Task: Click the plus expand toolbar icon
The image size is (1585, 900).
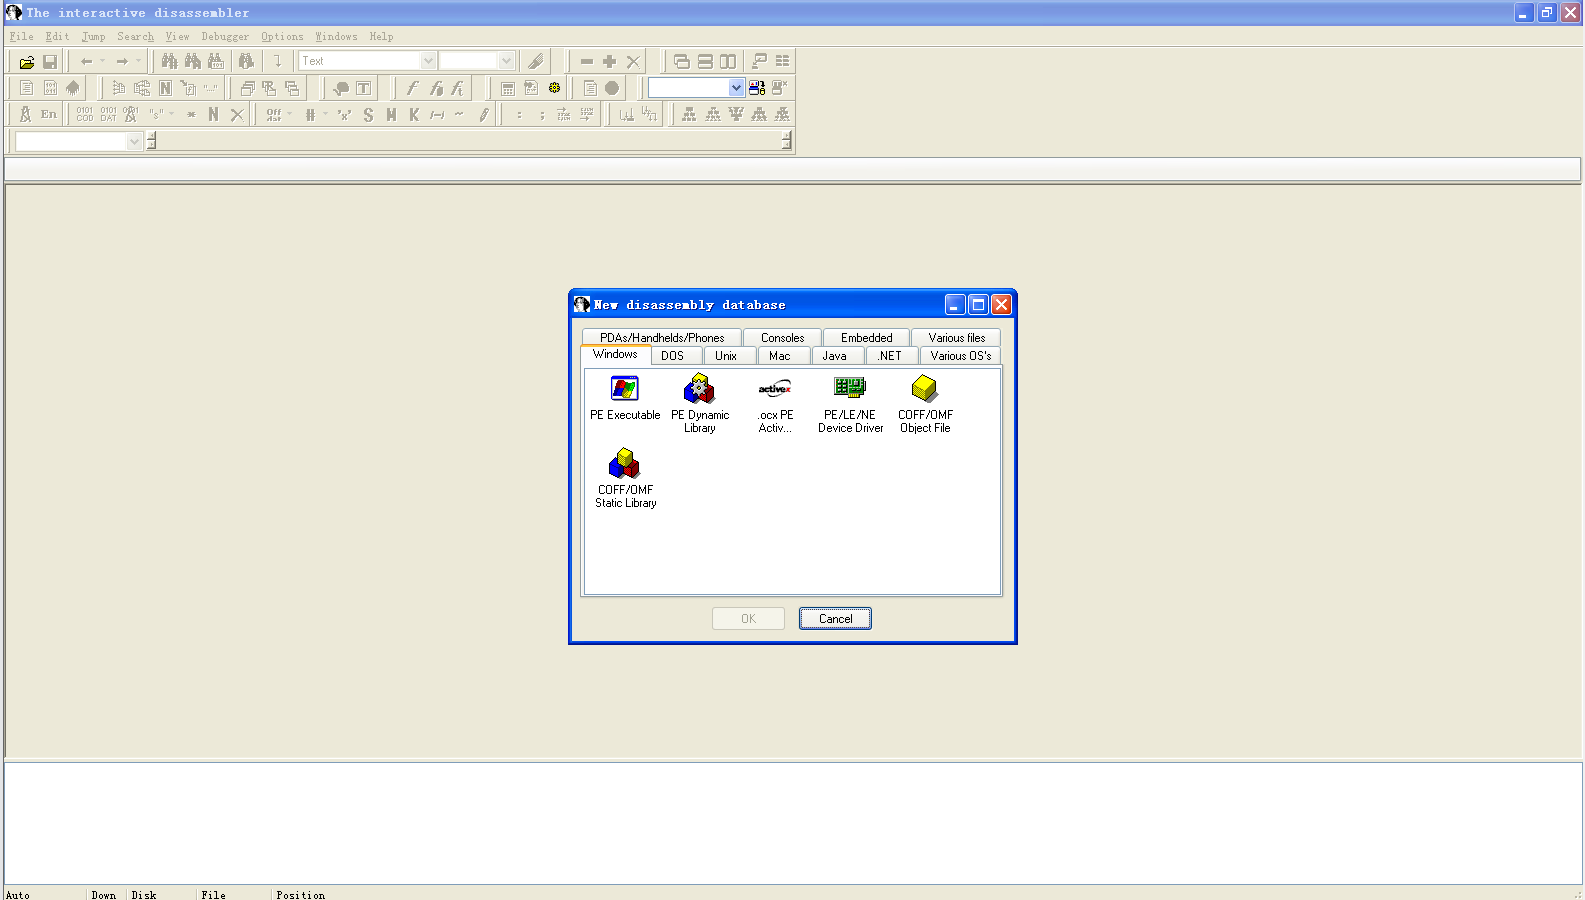Action: pyautogui.click(x=610, y=61)
